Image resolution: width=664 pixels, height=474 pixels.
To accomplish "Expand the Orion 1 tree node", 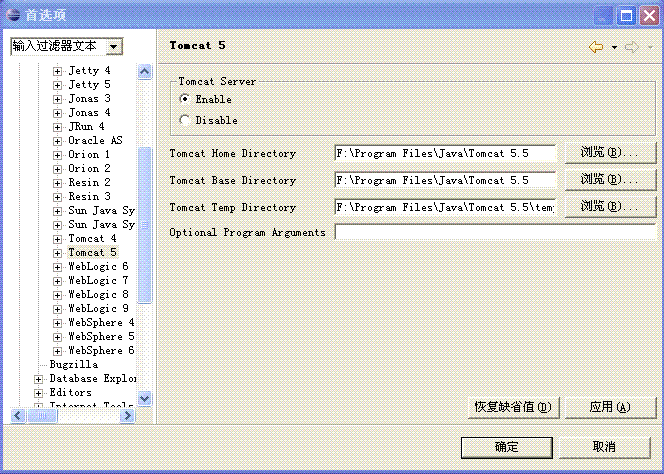I will 57,155.
